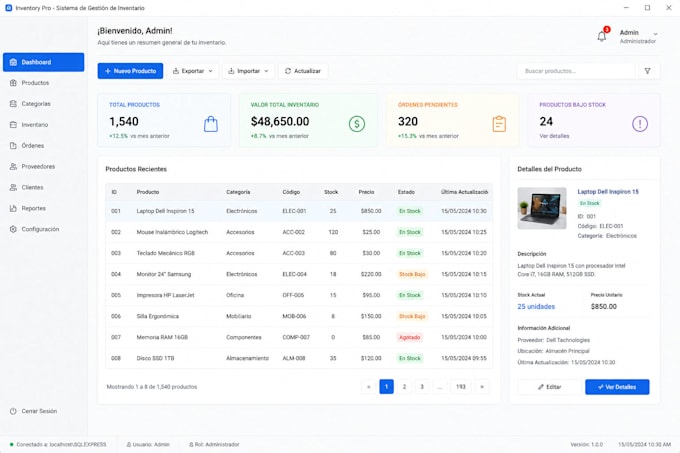
Task: Click the shopping bag icon in Total Productos
Action: click(x=211, y=124)
